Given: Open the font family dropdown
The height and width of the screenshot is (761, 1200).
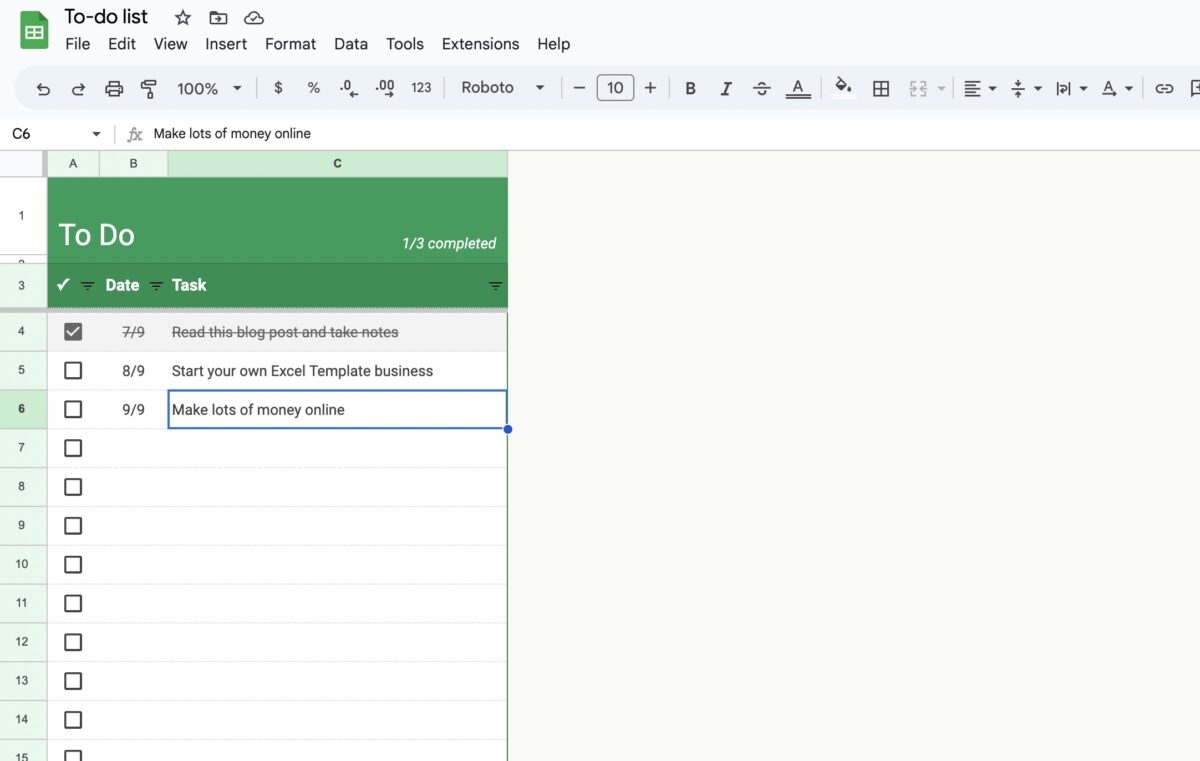Looking at the screenshot, I should (500, 88).
